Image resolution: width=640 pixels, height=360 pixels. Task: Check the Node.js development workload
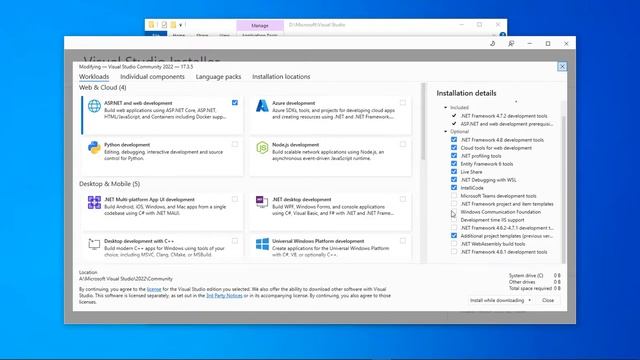(x=403, y=144)
